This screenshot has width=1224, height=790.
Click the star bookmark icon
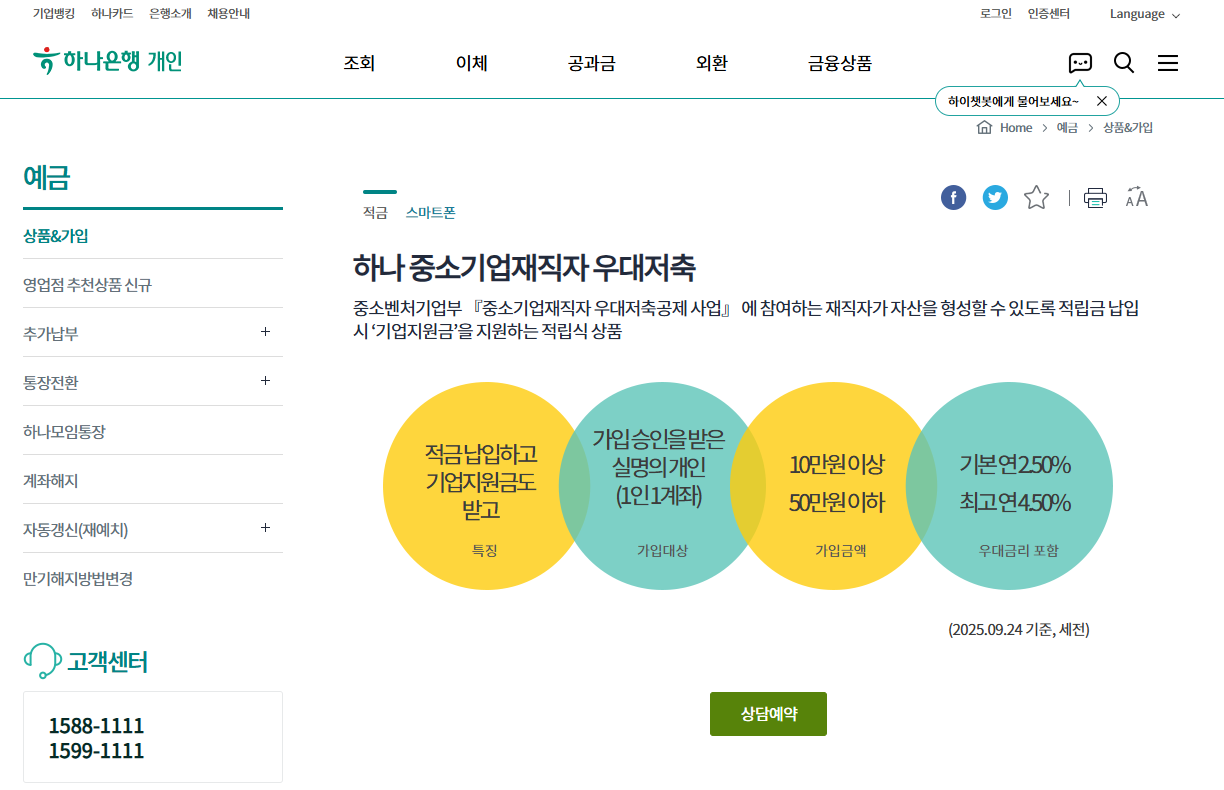pyautogui.click(x=1037, y=197)
